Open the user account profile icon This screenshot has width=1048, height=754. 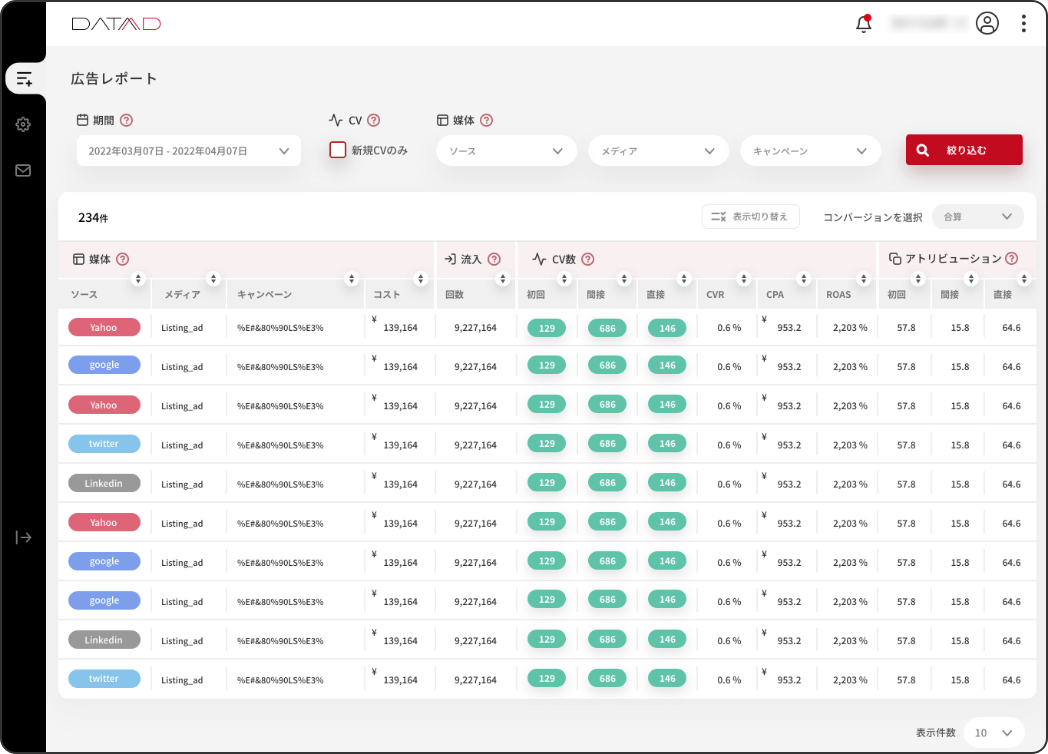tap(987, 24)
